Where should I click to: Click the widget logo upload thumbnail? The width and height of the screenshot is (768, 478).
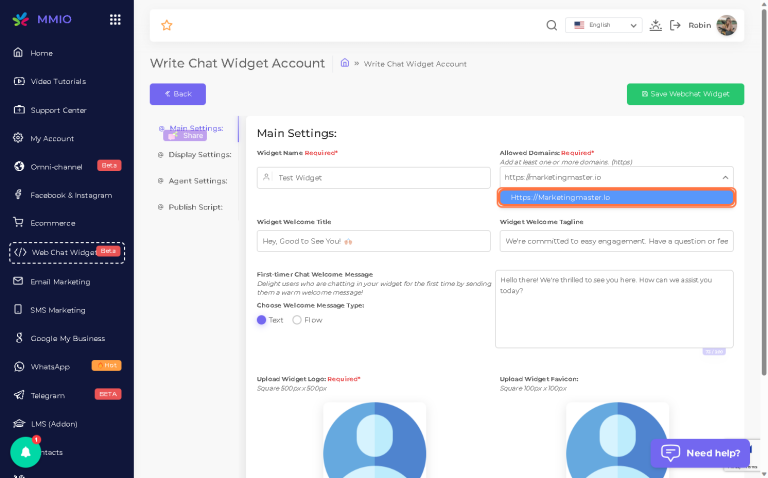coord(375,440)
